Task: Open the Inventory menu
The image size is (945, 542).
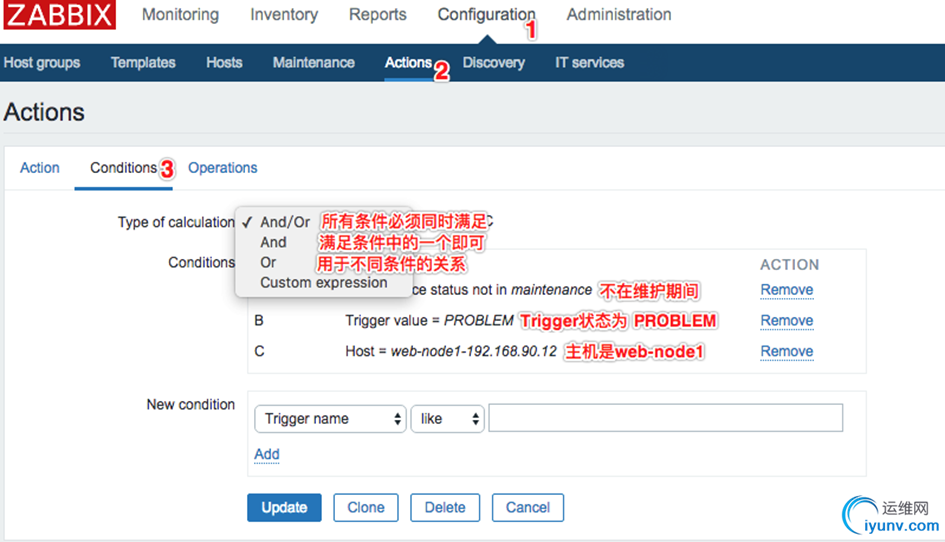Action: pyautogui.click(x=284, y=14)
